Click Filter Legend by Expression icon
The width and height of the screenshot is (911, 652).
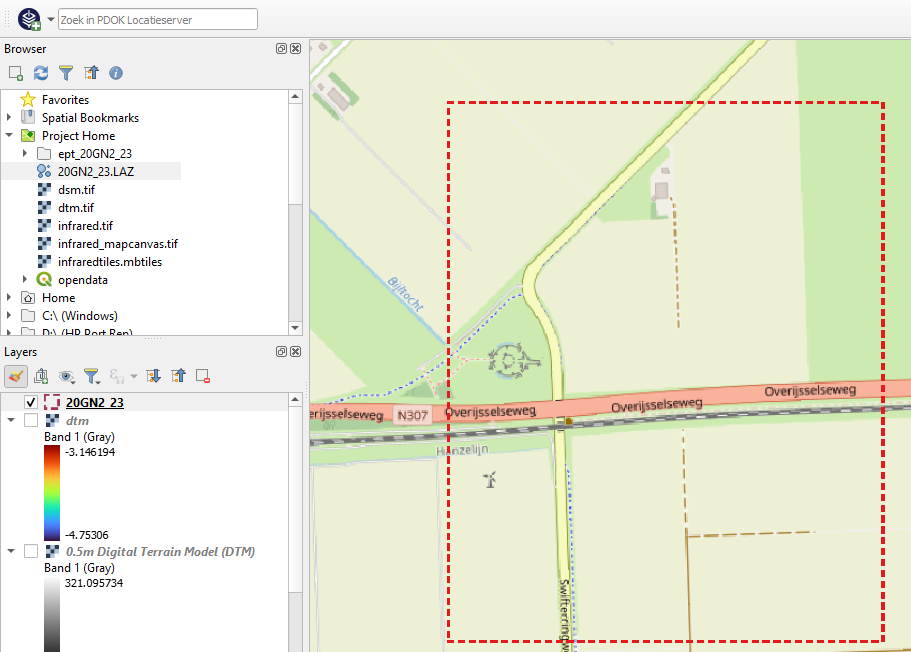pyautogui.click(x=116, y=377)
